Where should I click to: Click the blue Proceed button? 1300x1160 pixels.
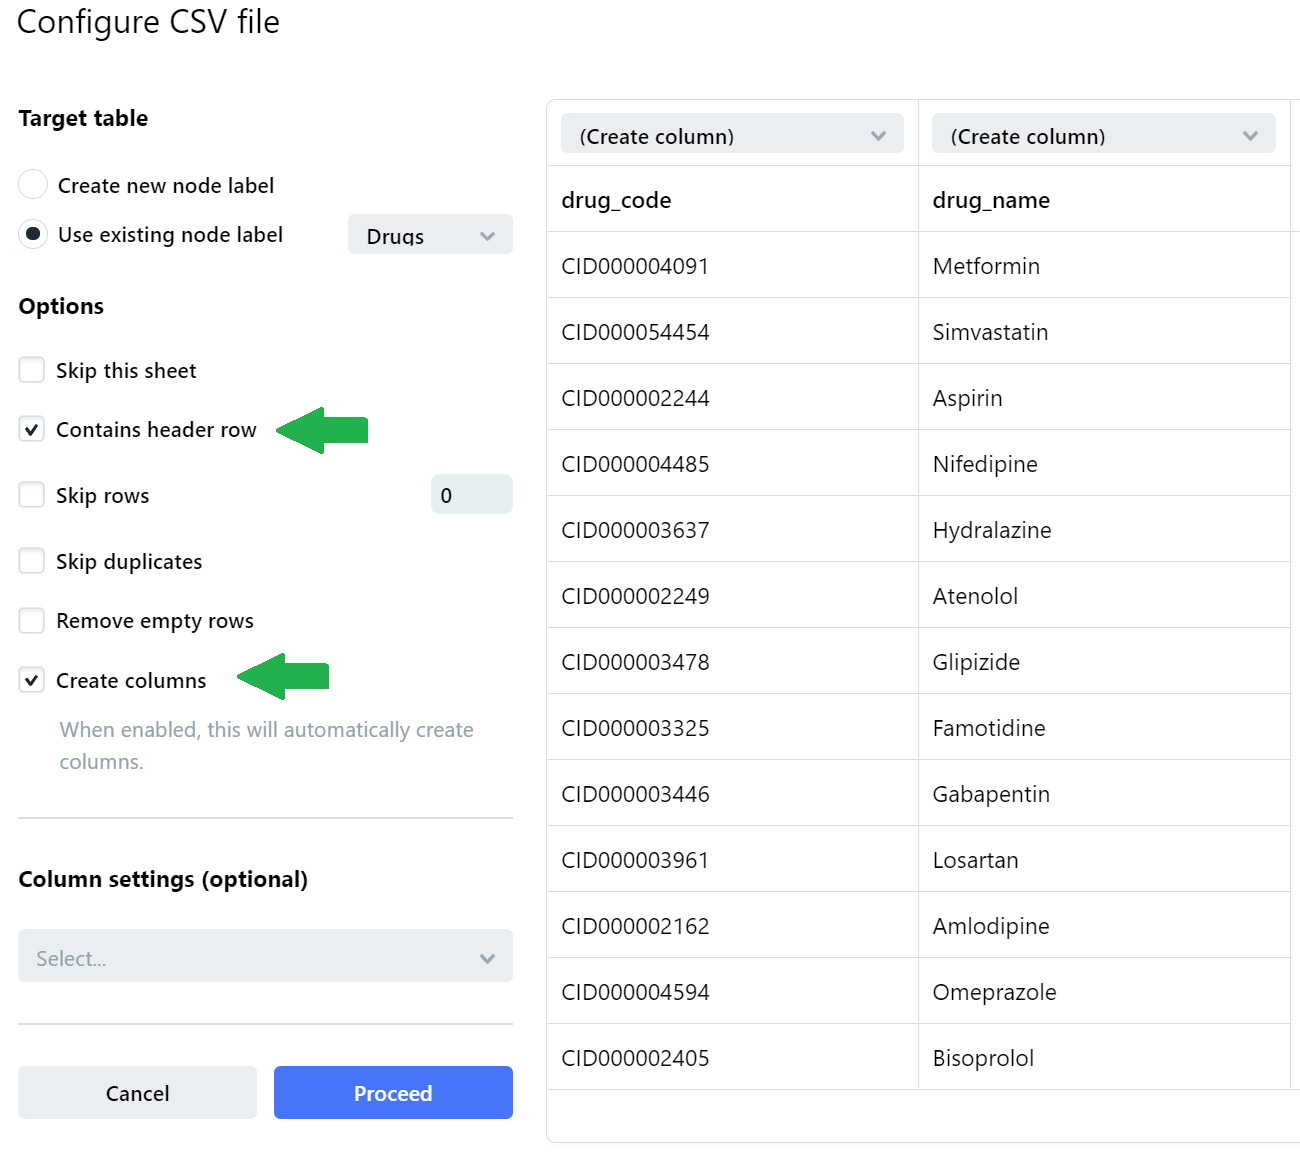(393, 1093)
